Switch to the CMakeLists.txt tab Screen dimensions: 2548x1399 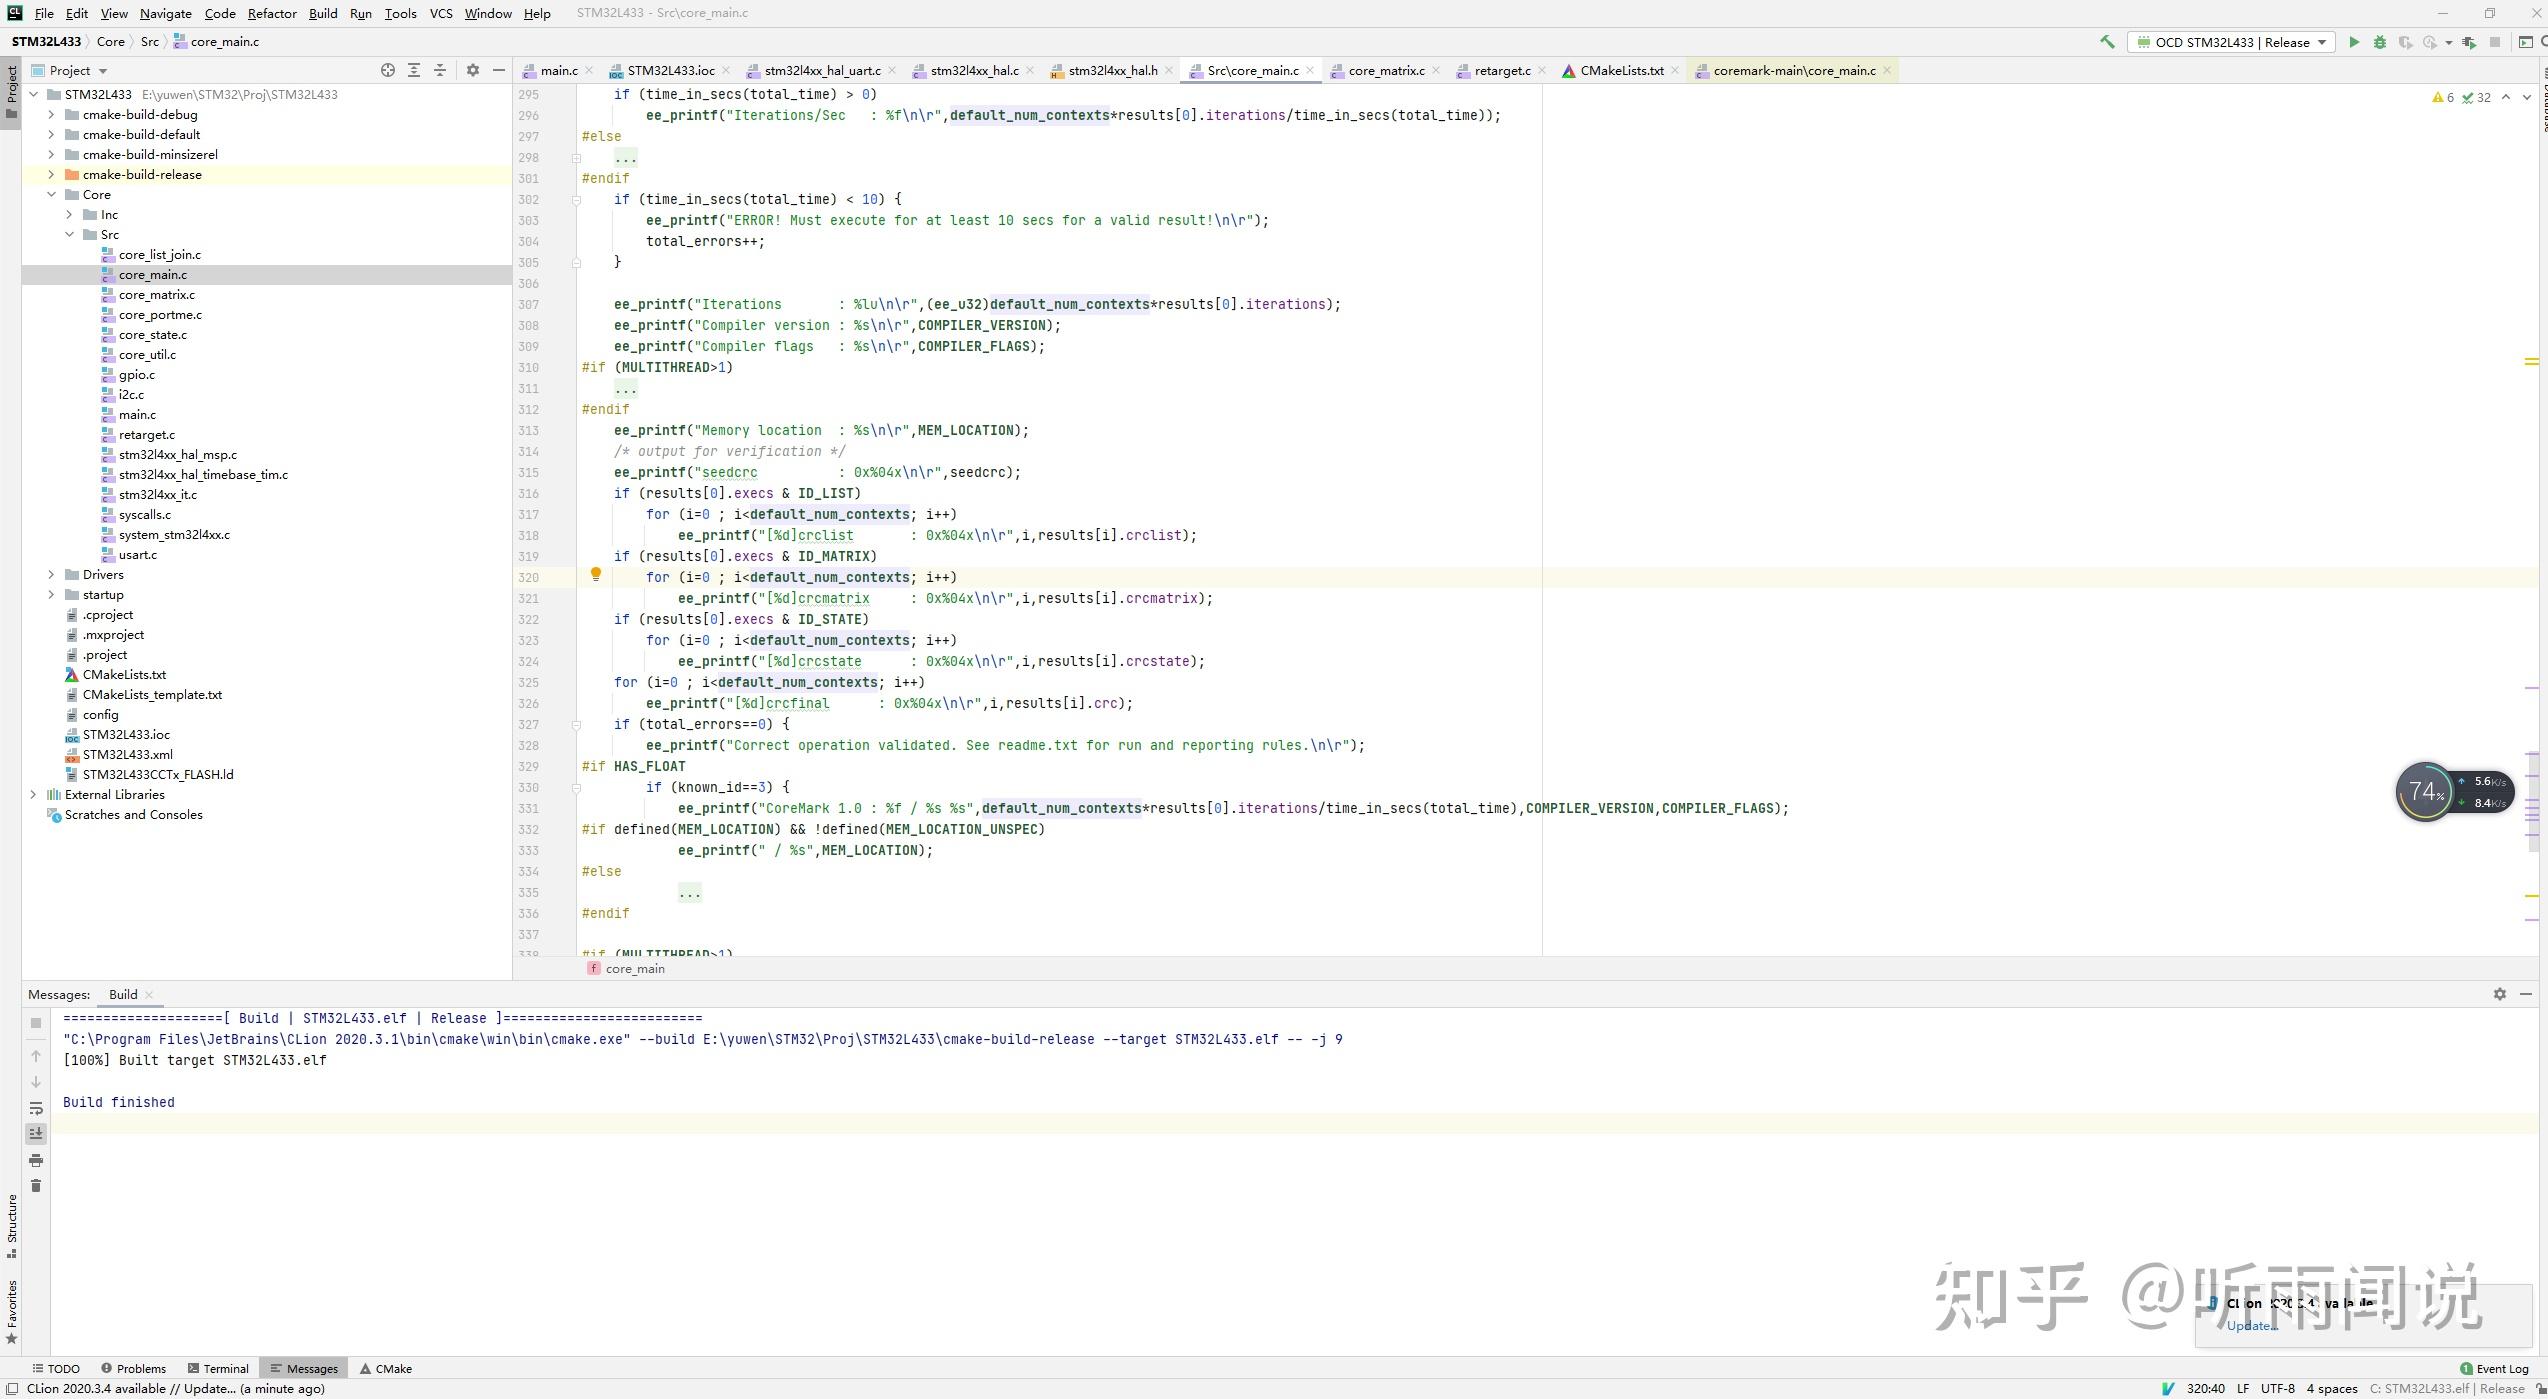point(1621,71)
